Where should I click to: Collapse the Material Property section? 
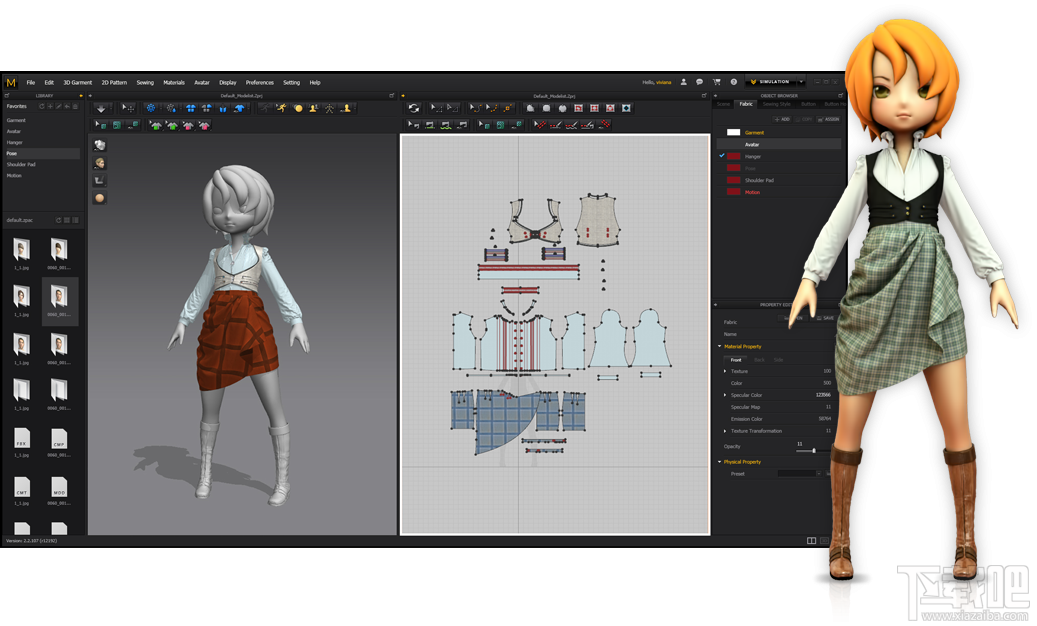(x=719, y=347)
